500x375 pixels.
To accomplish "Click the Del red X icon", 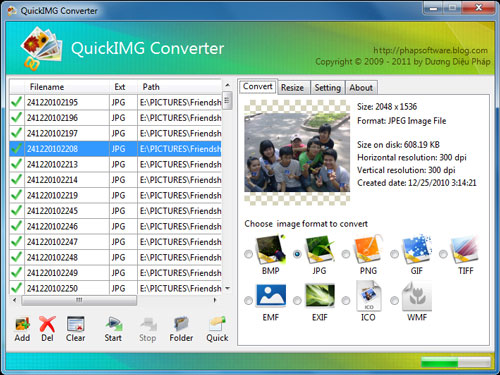I will pyautogui.click(x=47, y=324).
